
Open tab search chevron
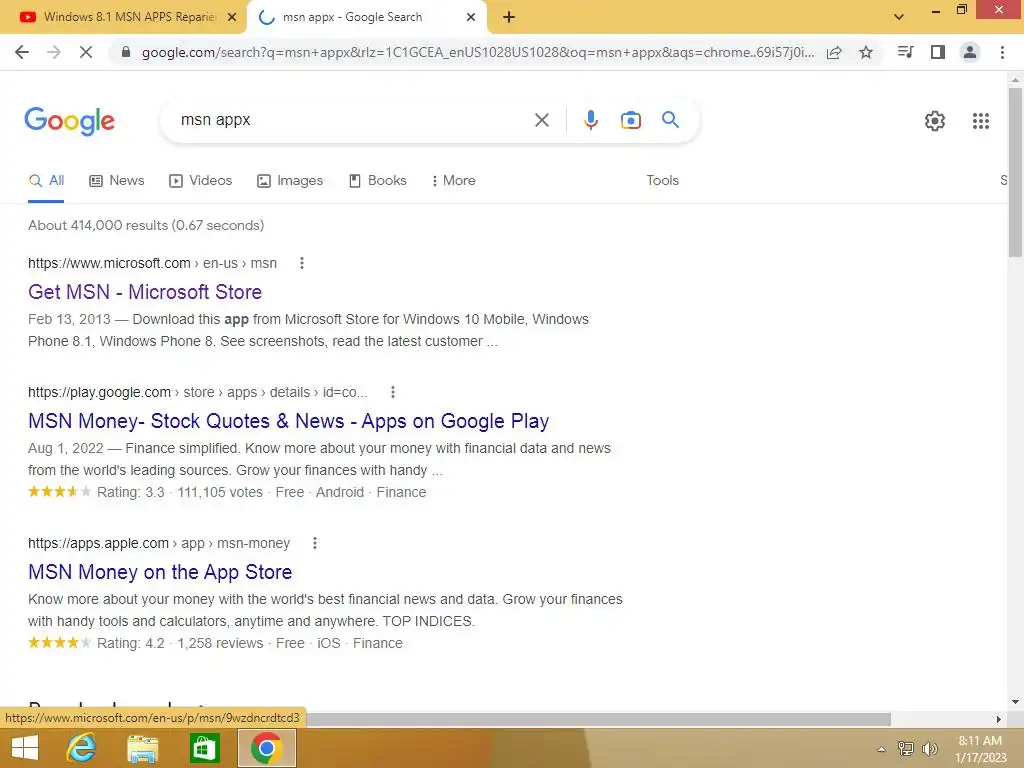899,17
